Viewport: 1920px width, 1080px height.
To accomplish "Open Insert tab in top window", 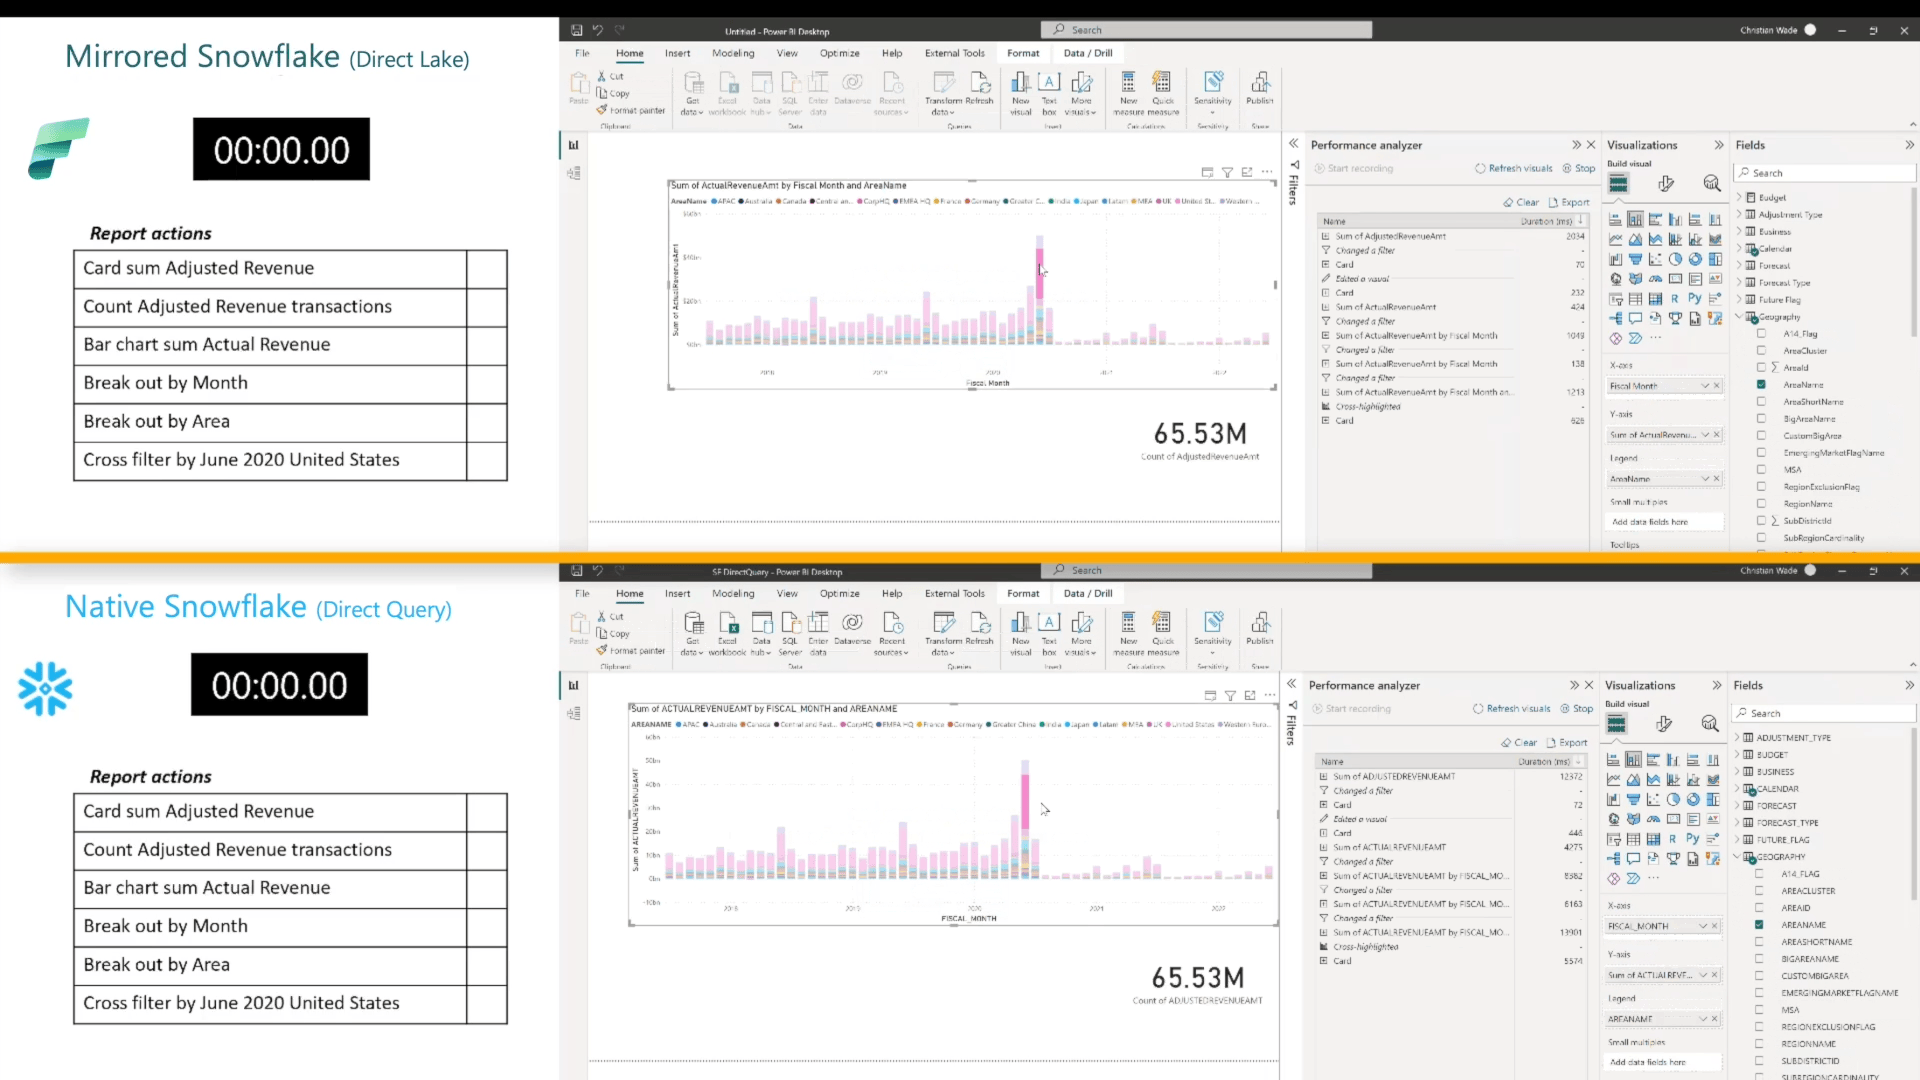I will [x=677, y=53].
